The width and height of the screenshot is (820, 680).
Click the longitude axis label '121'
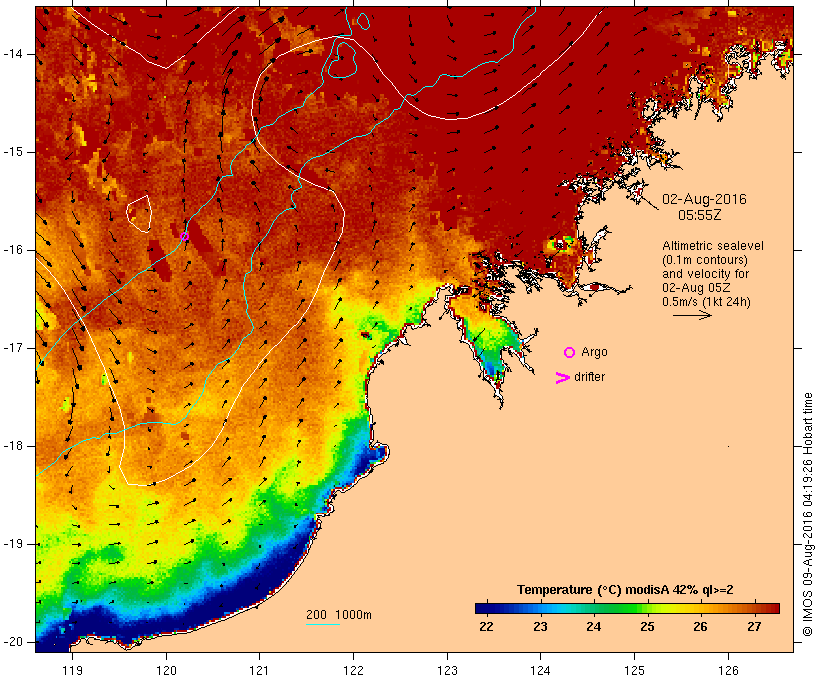[259, 670]
